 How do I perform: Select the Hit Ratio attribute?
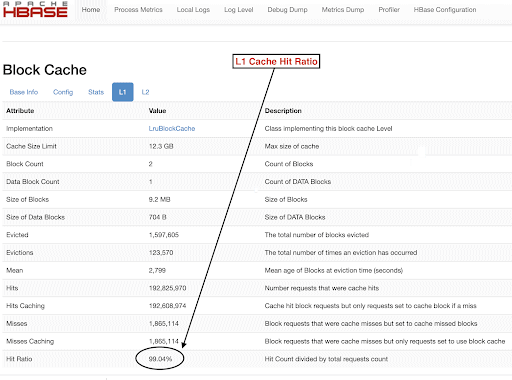pos(19,359)
